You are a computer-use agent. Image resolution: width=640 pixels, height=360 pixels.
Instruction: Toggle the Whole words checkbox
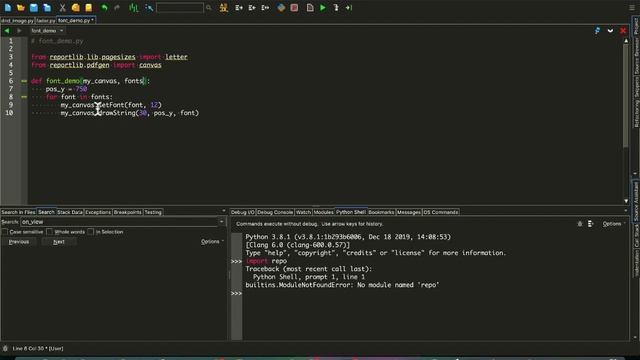click(x=49, y=232)
